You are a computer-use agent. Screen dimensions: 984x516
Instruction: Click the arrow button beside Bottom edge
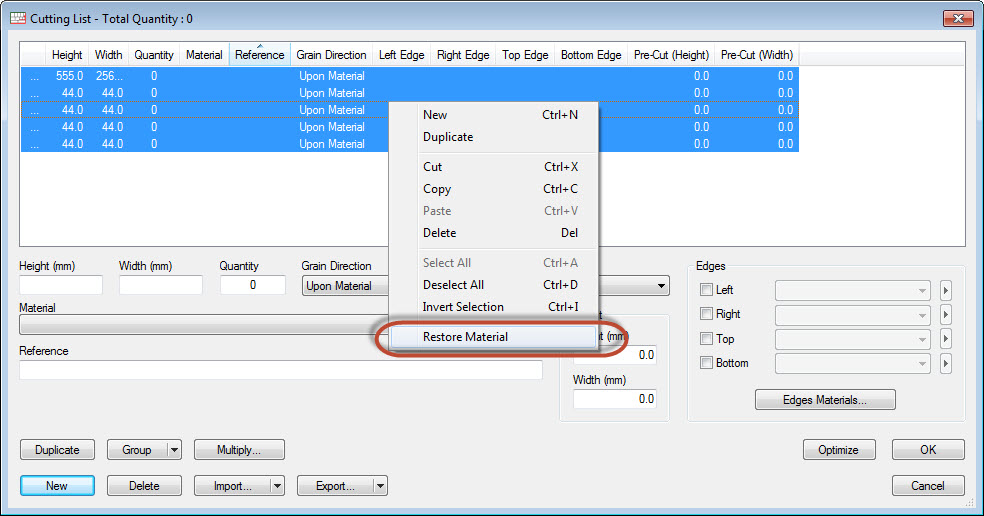[945, 363]
